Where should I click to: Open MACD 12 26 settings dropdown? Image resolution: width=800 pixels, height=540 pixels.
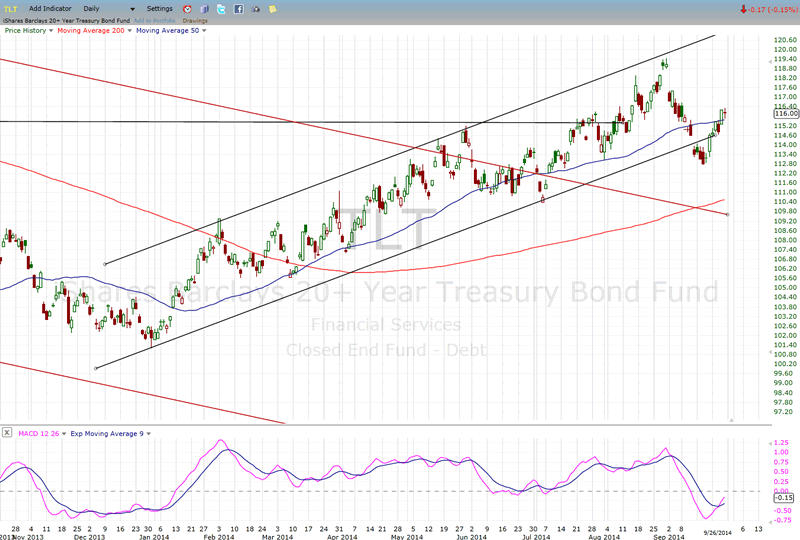[x=63, y=432]
